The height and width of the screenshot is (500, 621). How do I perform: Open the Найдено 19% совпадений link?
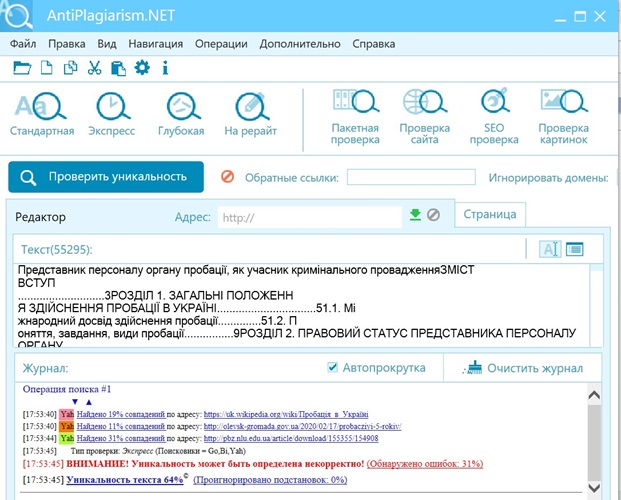pyautogui.click(x=121, y=414)
